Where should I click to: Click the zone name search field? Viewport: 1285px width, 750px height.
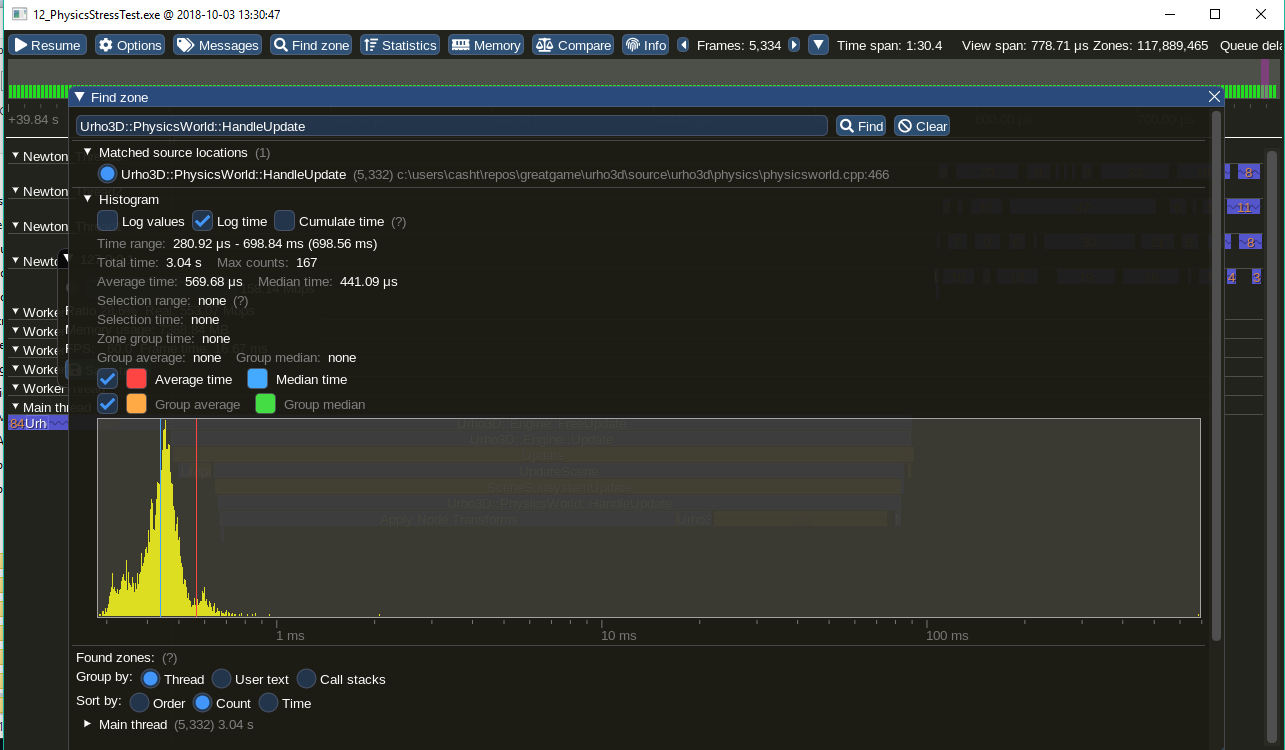click(x=452, y=126)
